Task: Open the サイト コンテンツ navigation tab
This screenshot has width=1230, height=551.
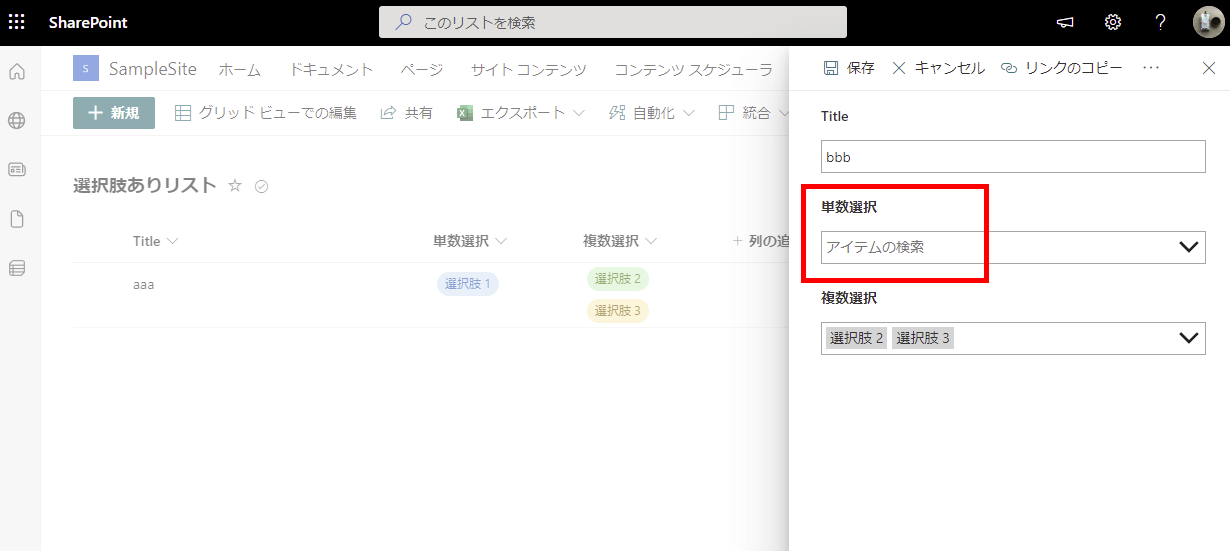Action: [529, 69]
